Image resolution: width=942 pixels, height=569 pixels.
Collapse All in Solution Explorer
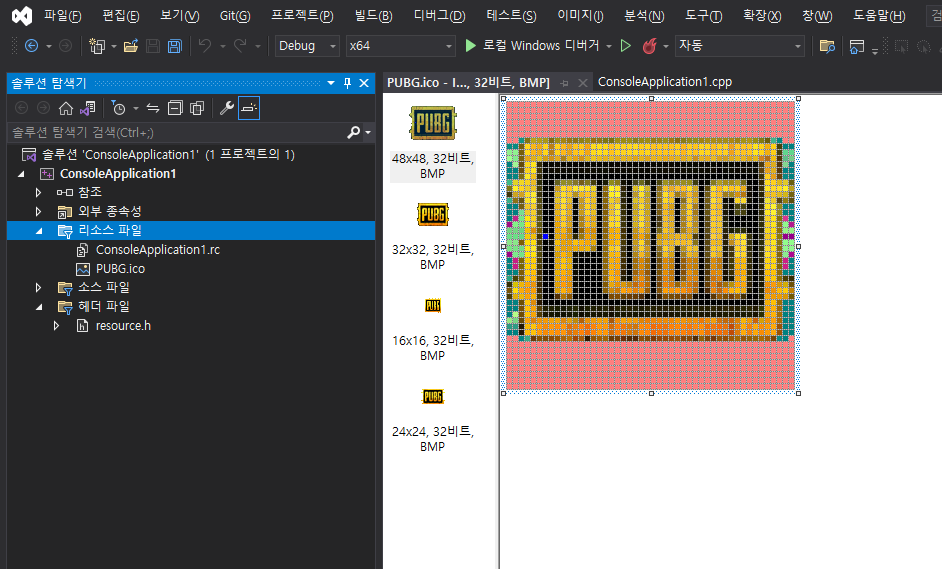(x=175, y=108)
